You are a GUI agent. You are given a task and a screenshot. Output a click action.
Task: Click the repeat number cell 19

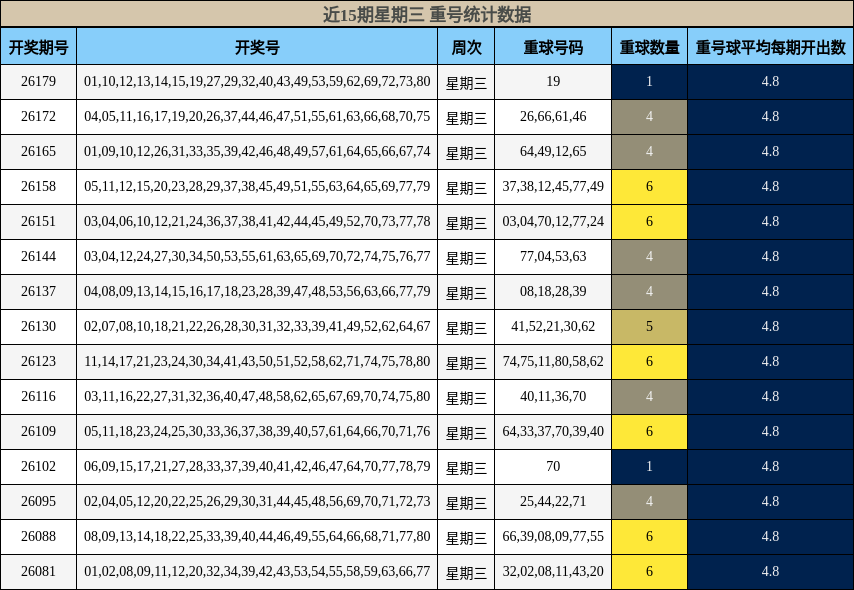[553, 82]
